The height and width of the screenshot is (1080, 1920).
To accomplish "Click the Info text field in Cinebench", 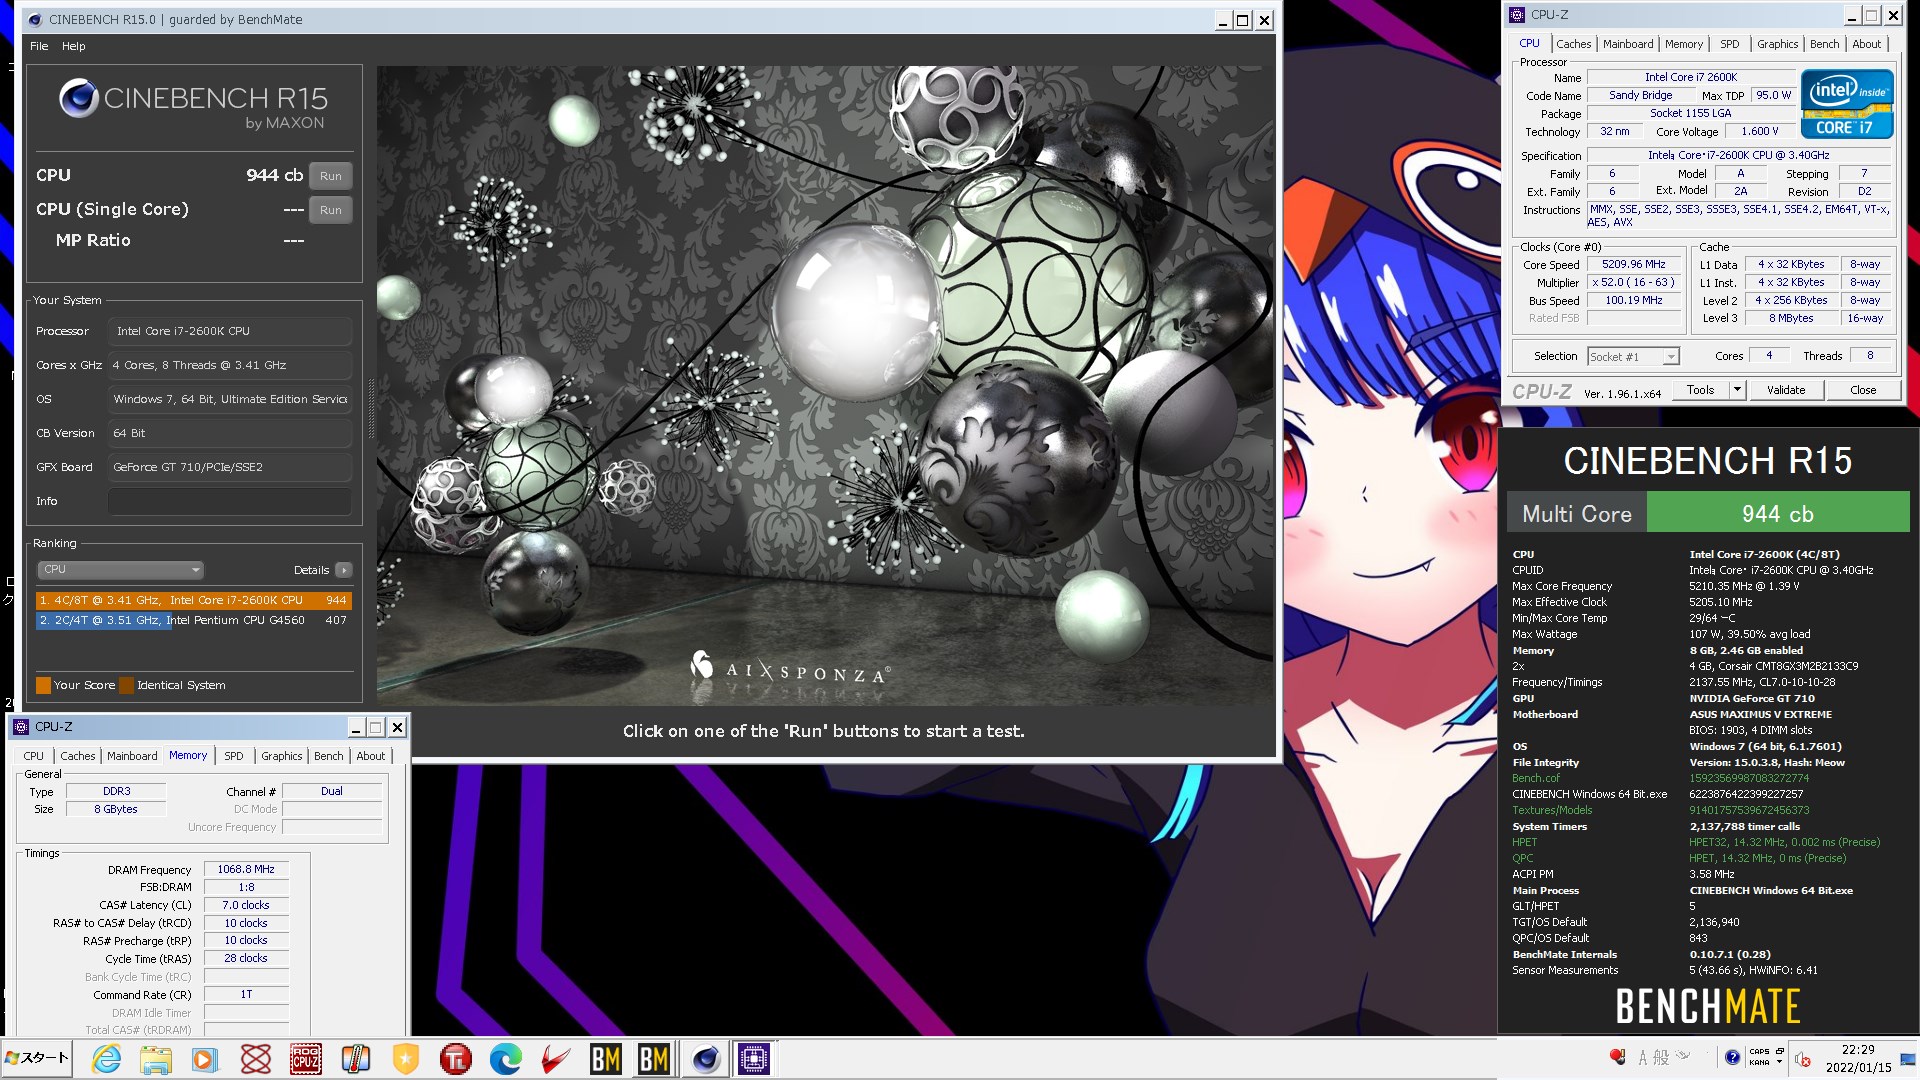I will (x=230, y=501).
